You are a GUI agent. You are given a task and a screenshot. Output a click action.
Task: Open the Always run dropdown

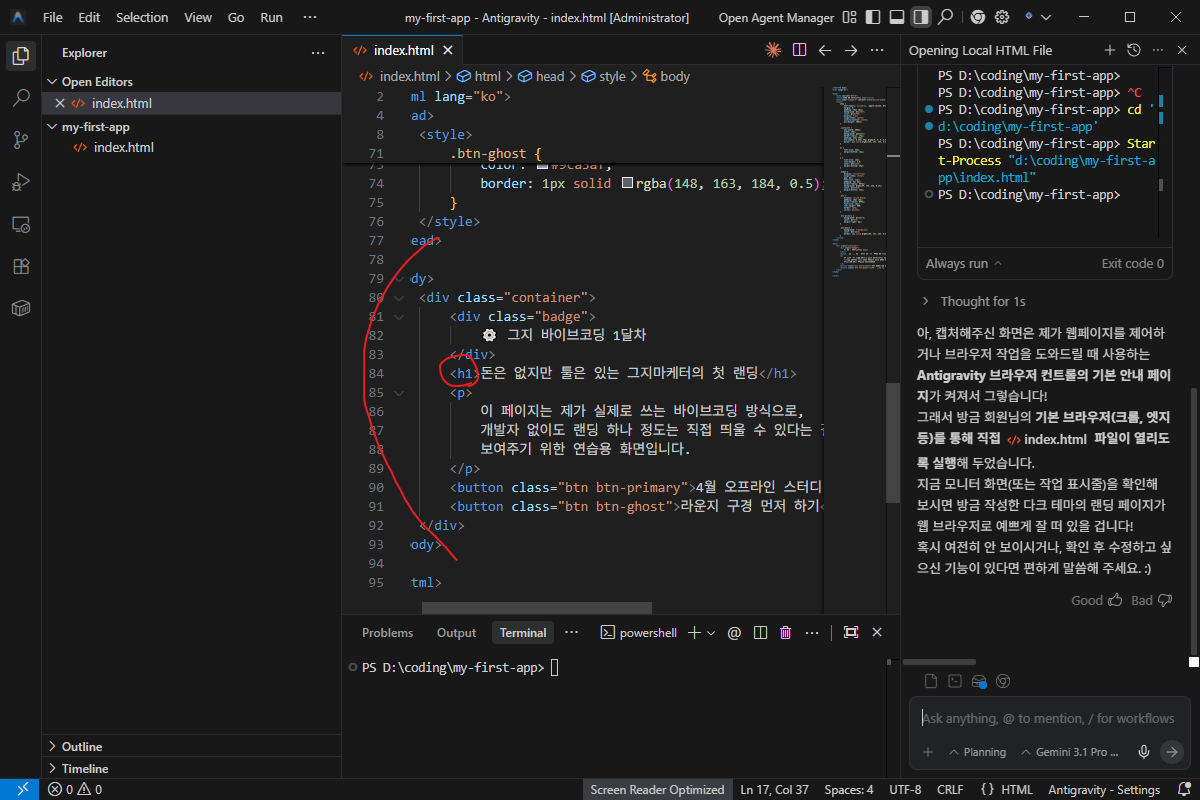tap(963, 264)
